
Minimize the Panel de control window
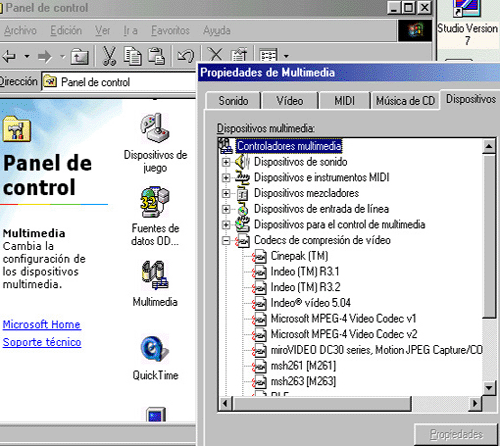tap(394, 7)
